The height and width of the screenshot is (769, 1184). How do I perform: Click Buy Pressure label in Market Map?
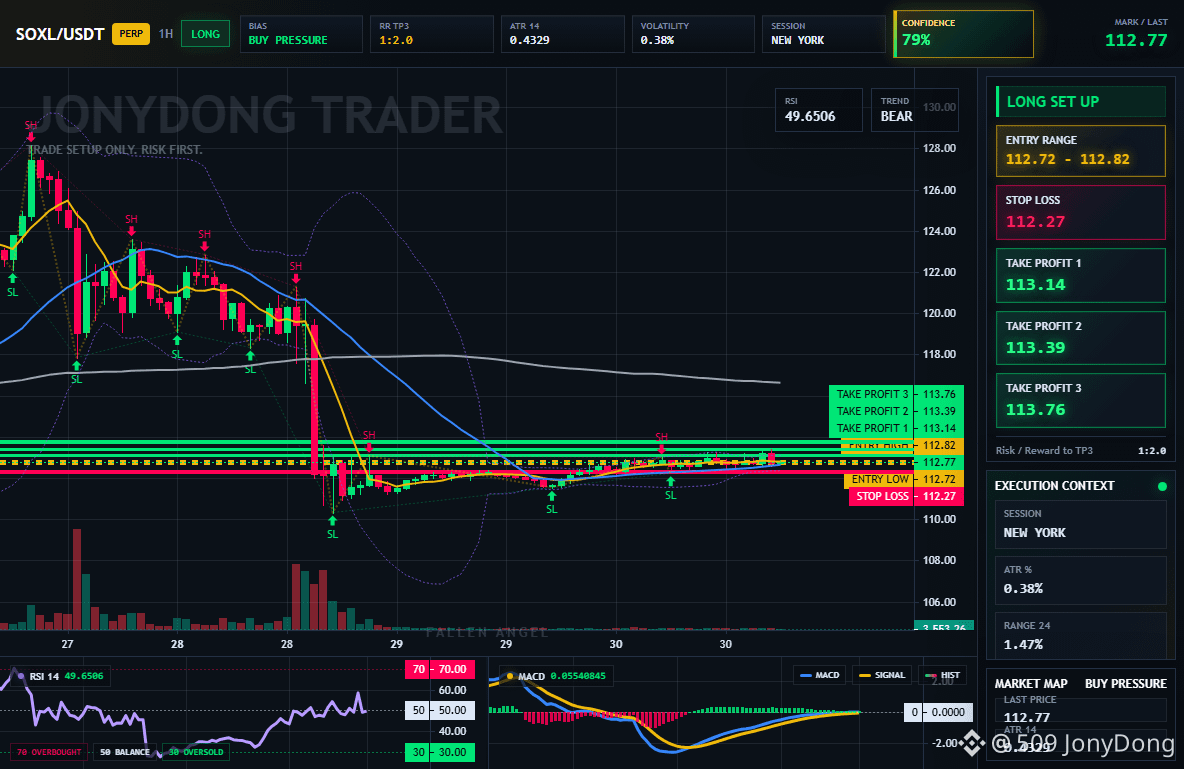pyautogui.click(x=1126, y=684)
